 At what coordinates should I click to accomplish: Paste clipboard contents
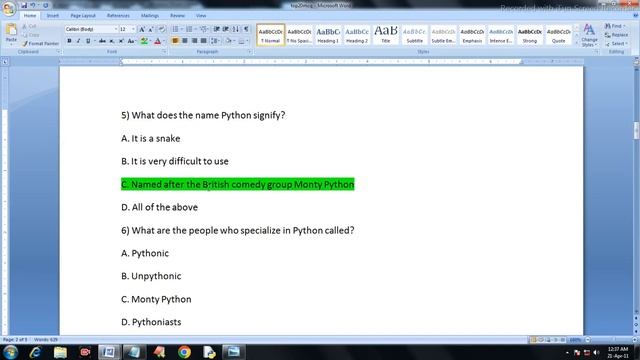11,33
